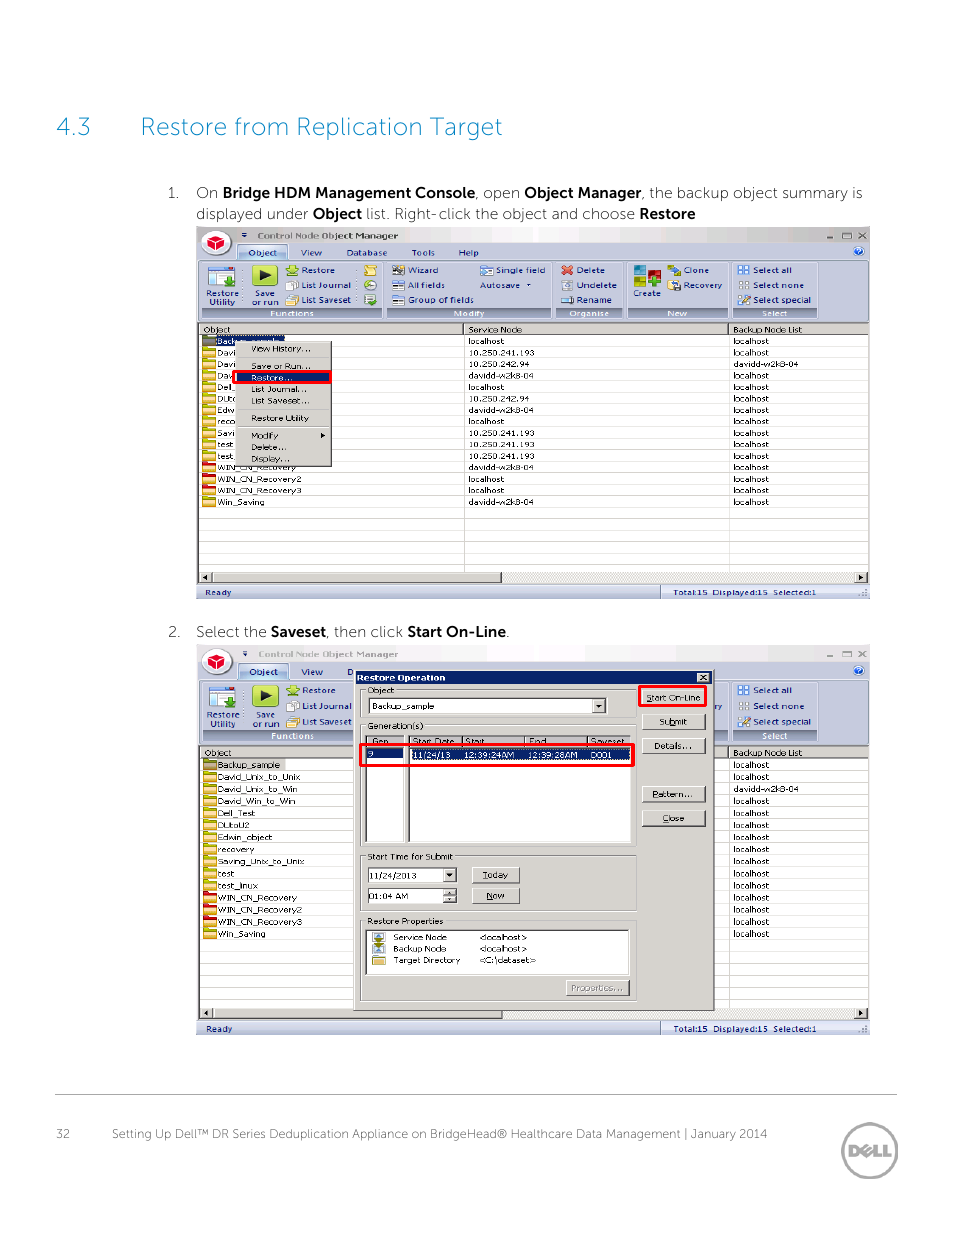
Task: Choose Save or Run... in the context menu
Action: [x=282, y=366]
